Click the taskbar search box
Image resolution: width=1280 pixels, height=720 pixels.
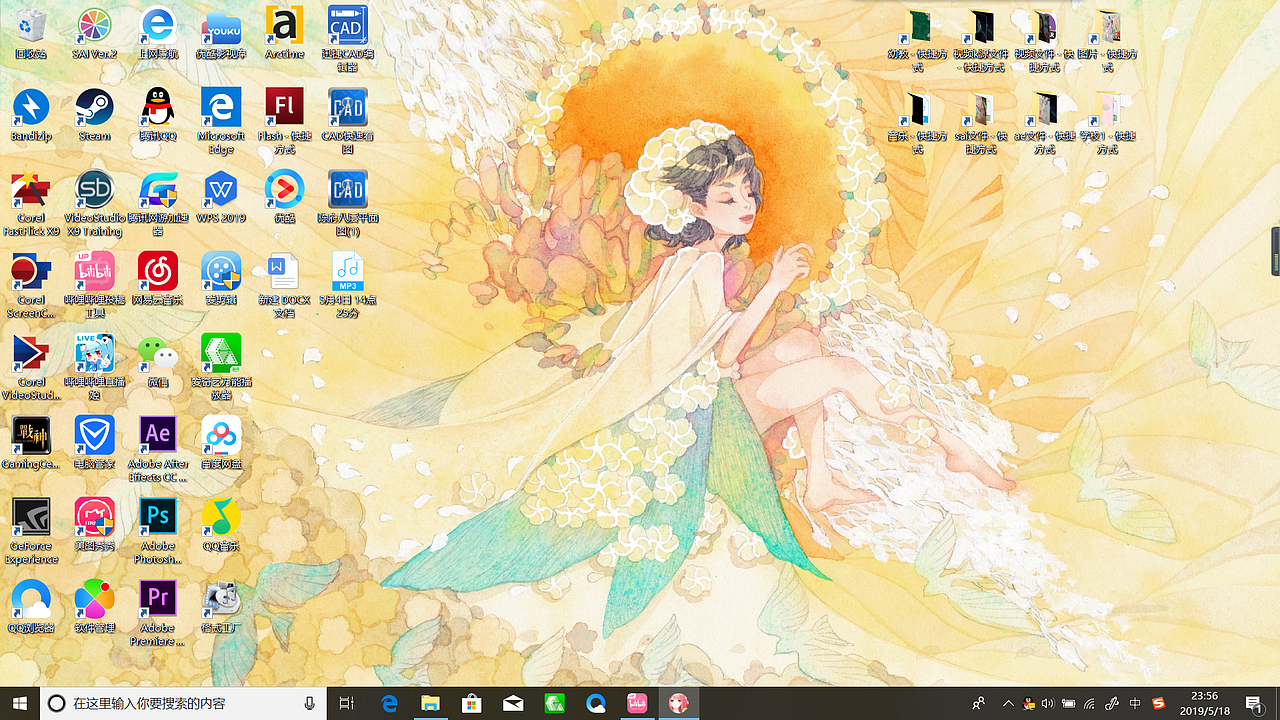[183, 703]
